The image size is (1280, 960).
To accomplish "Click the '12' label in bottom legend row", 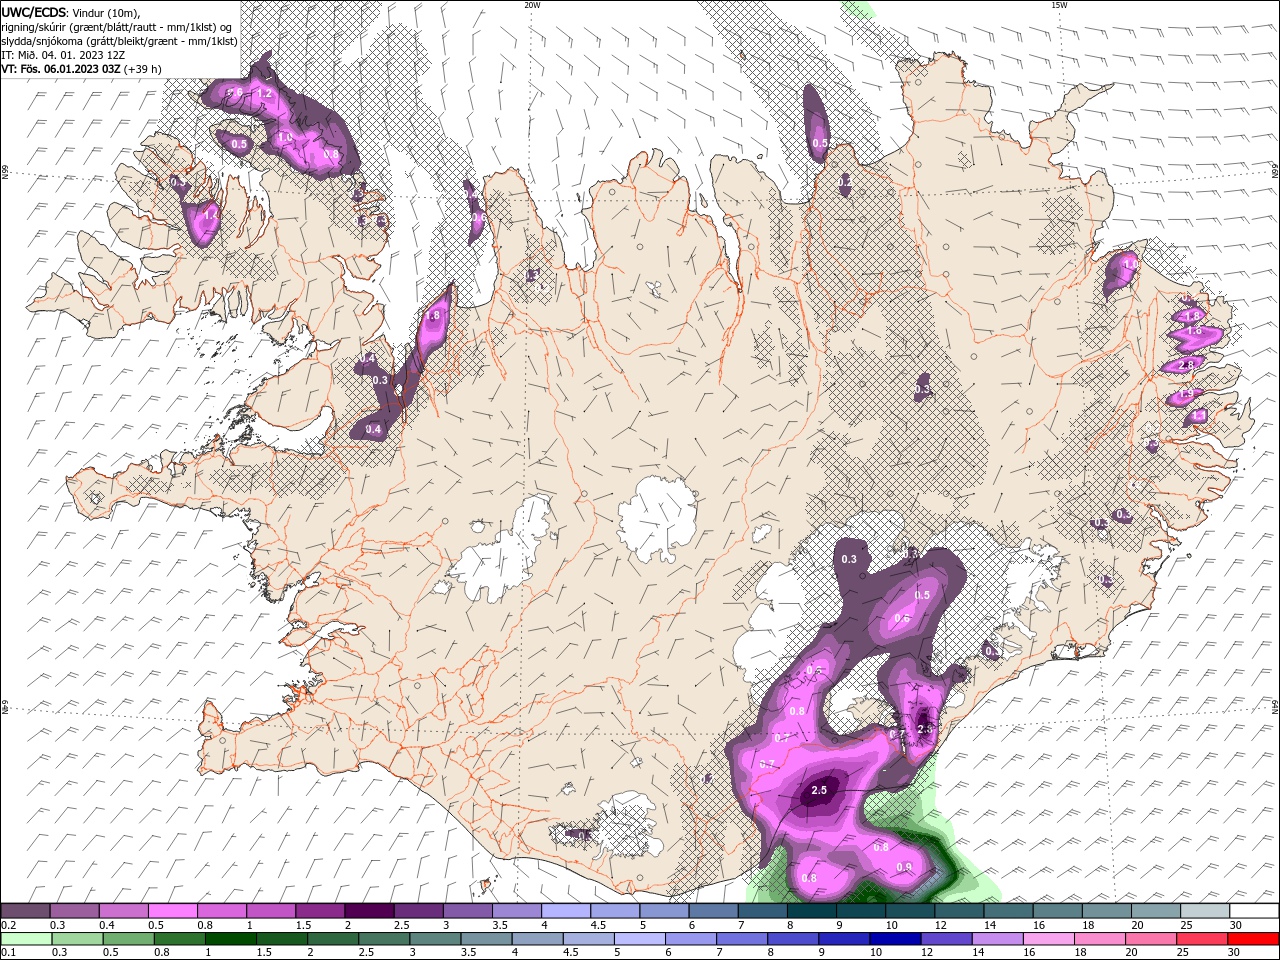I will pos(926,953).
